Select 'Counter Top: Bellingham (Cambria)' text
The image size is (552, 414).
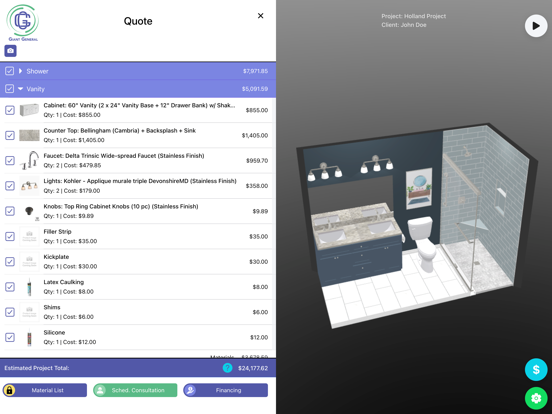coord(120,131)
